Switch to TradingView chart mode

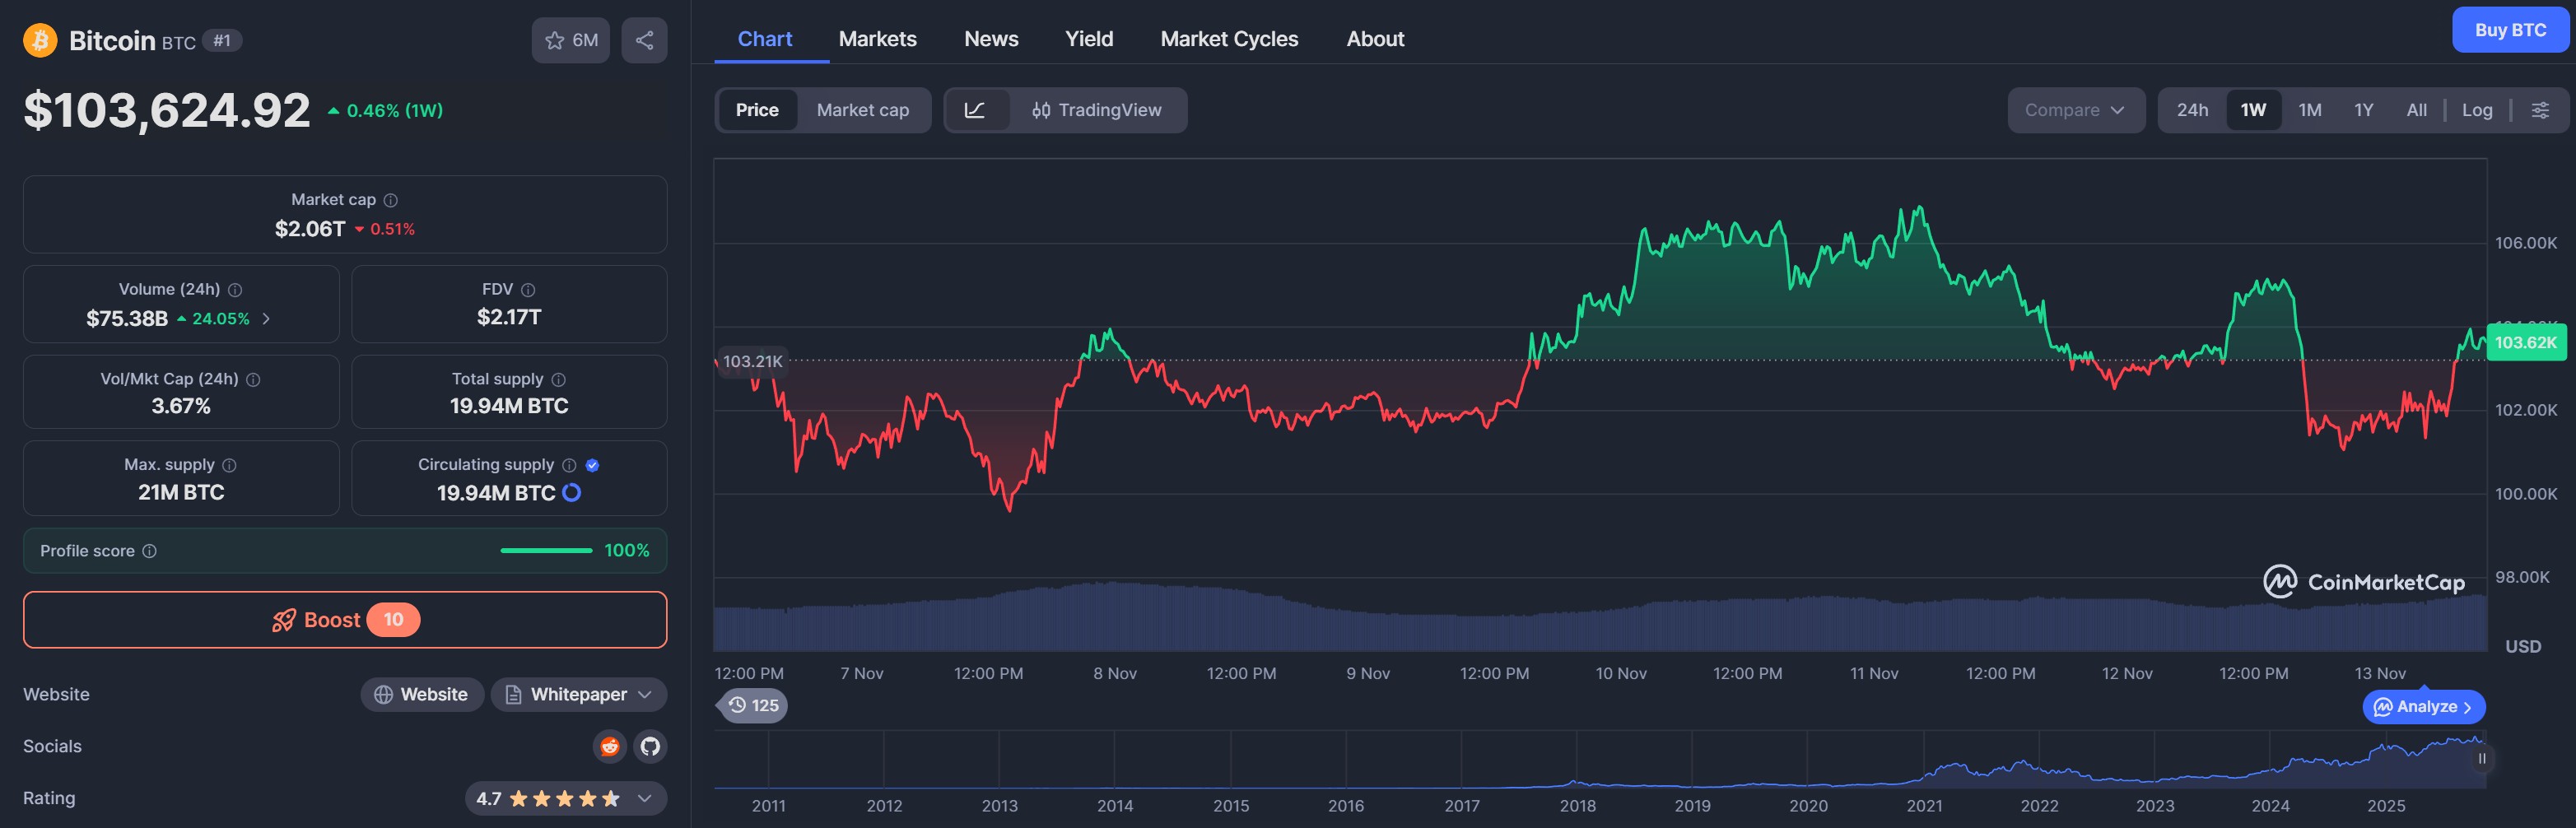point(1097,110)
